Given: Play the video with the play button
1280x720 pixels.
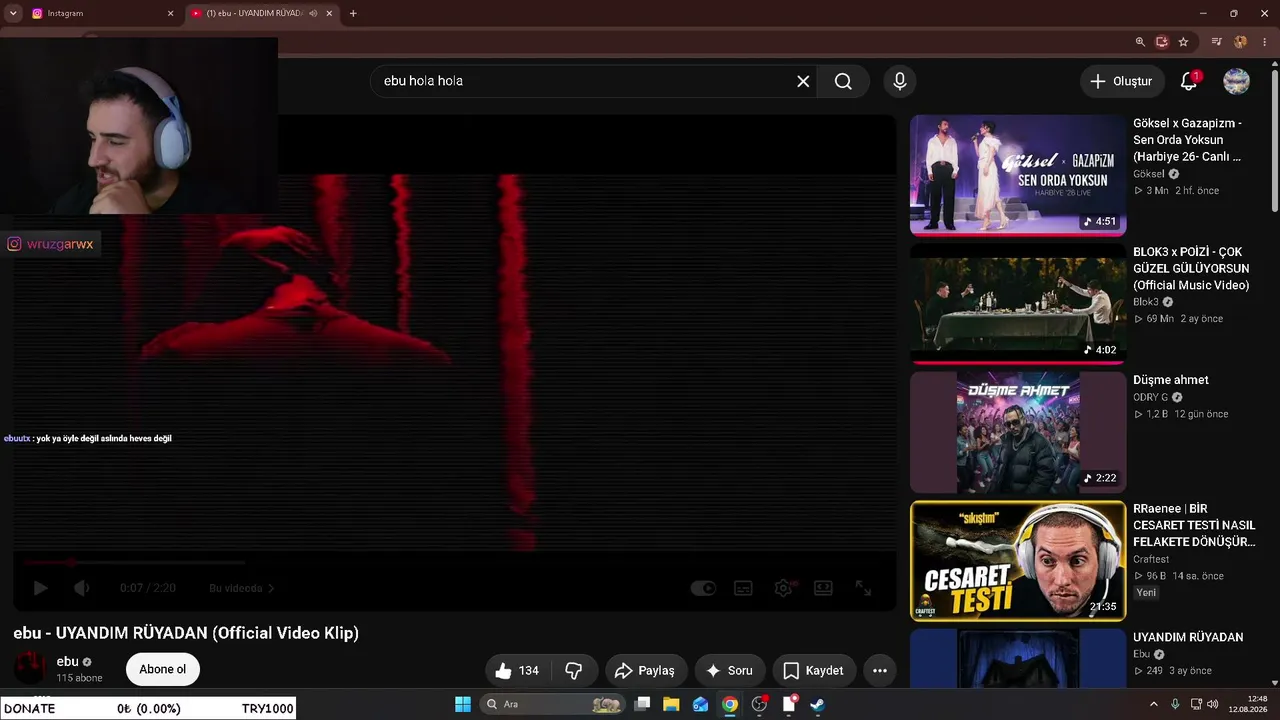Looking at the screenshot, I should [x=40, y=588].
